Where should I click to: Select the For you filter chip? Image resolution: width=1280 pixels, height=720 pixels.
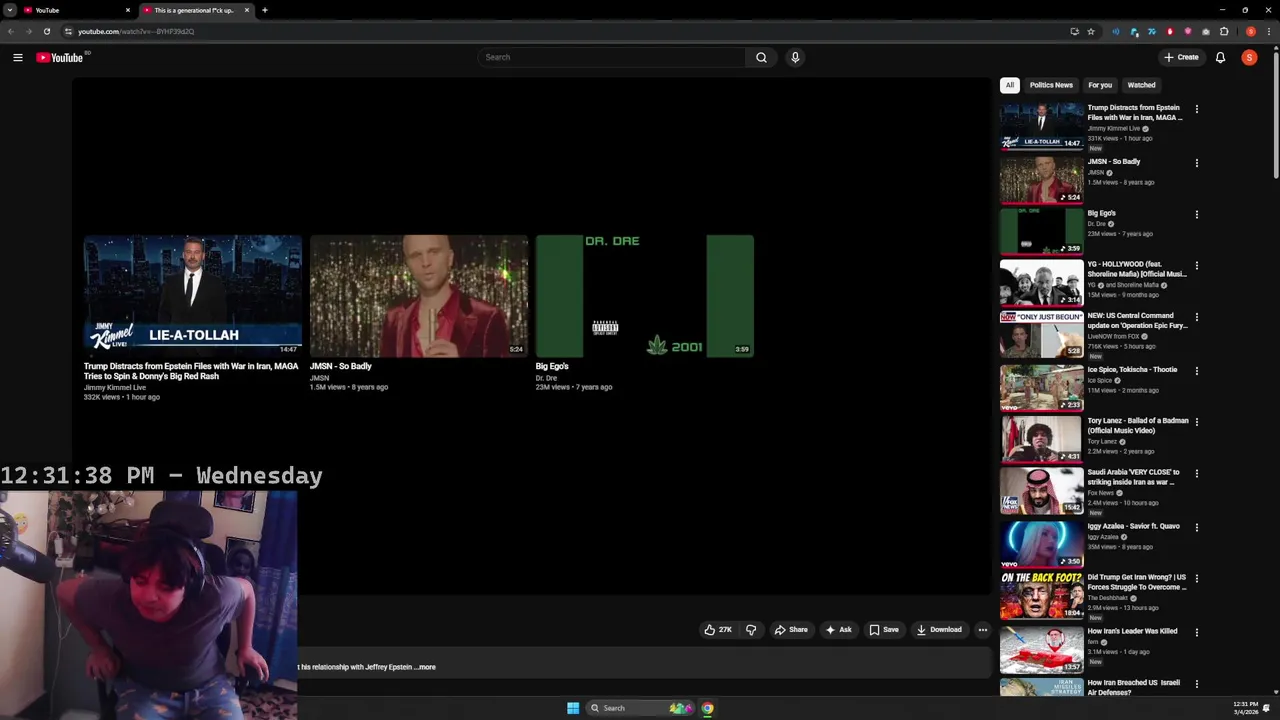point(1100,85)
